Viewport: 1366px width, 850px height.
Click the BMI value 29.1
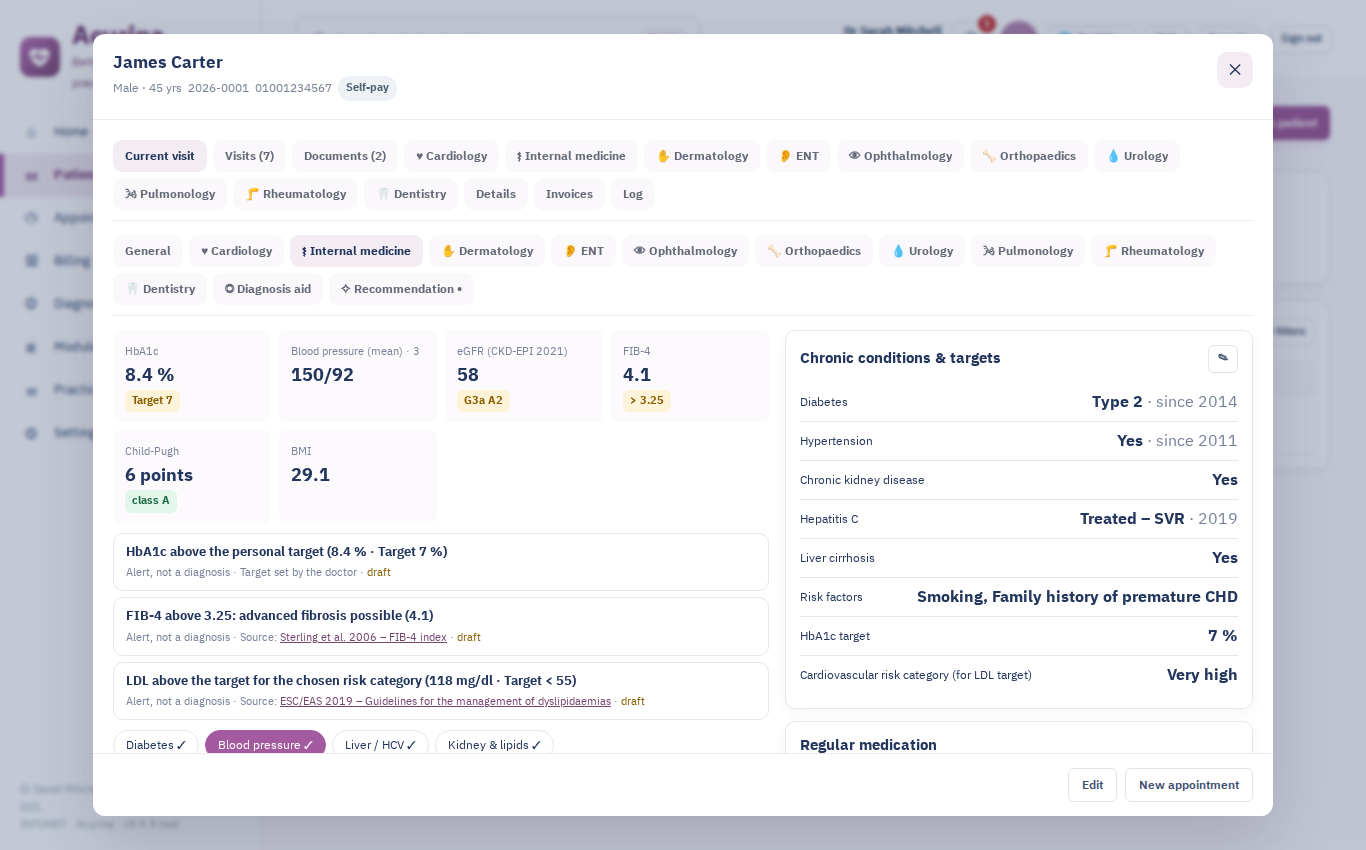pyautogui.click(x=310, y=475)
